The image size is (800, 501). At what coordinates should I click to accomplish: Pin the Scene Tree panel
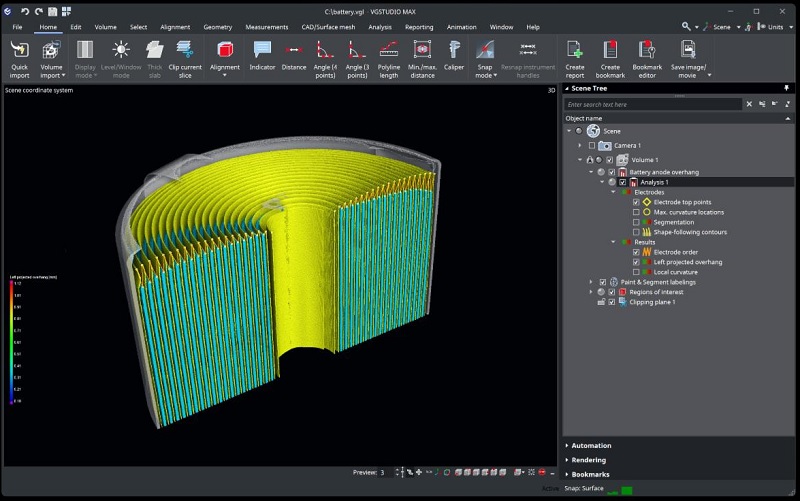[787, 88]
